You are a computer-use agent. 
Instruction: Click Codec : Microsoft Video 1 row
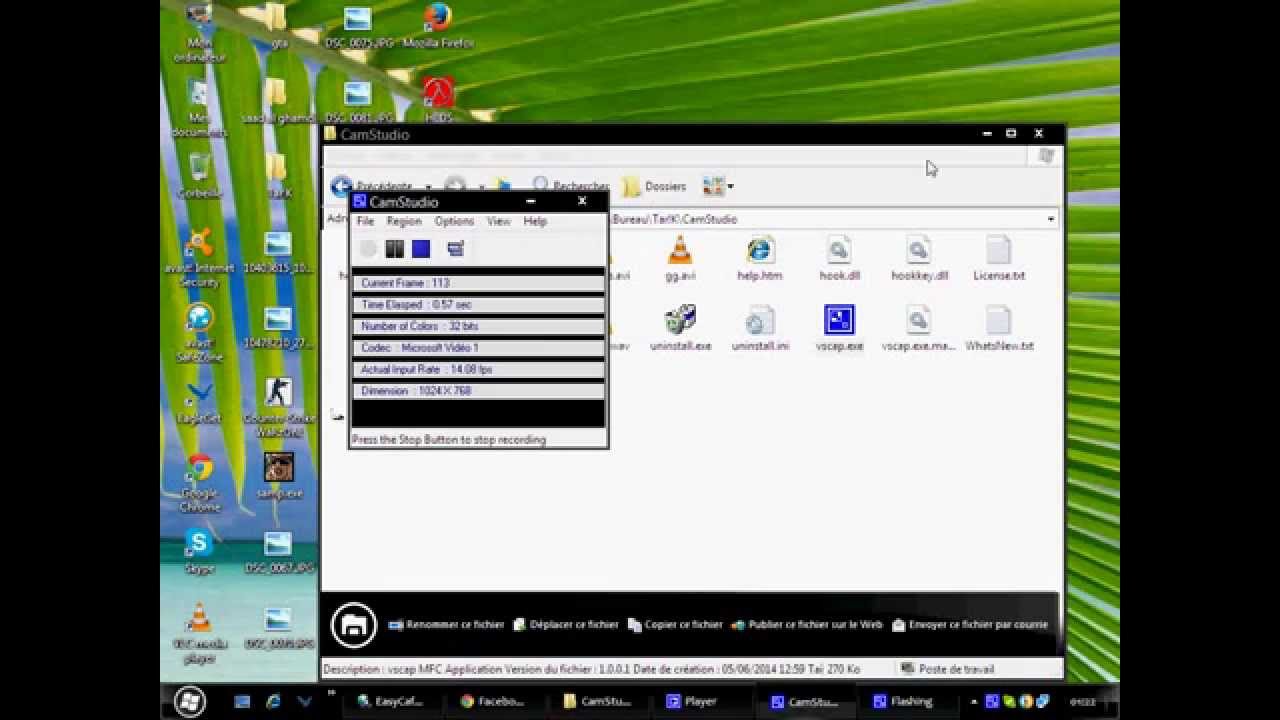(478, 348)
